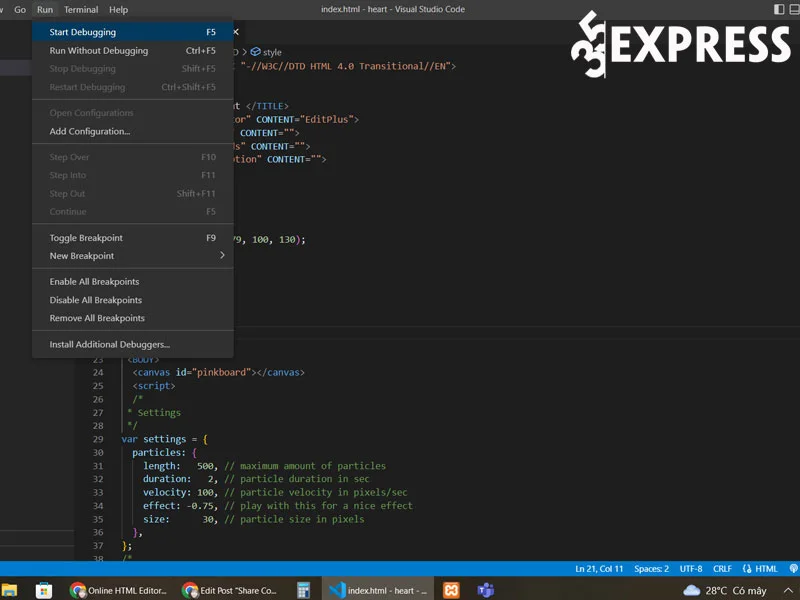Click the style breadcrumb symbol icon
The height and width of the screenshot is (600, 800).
[256, 52]
